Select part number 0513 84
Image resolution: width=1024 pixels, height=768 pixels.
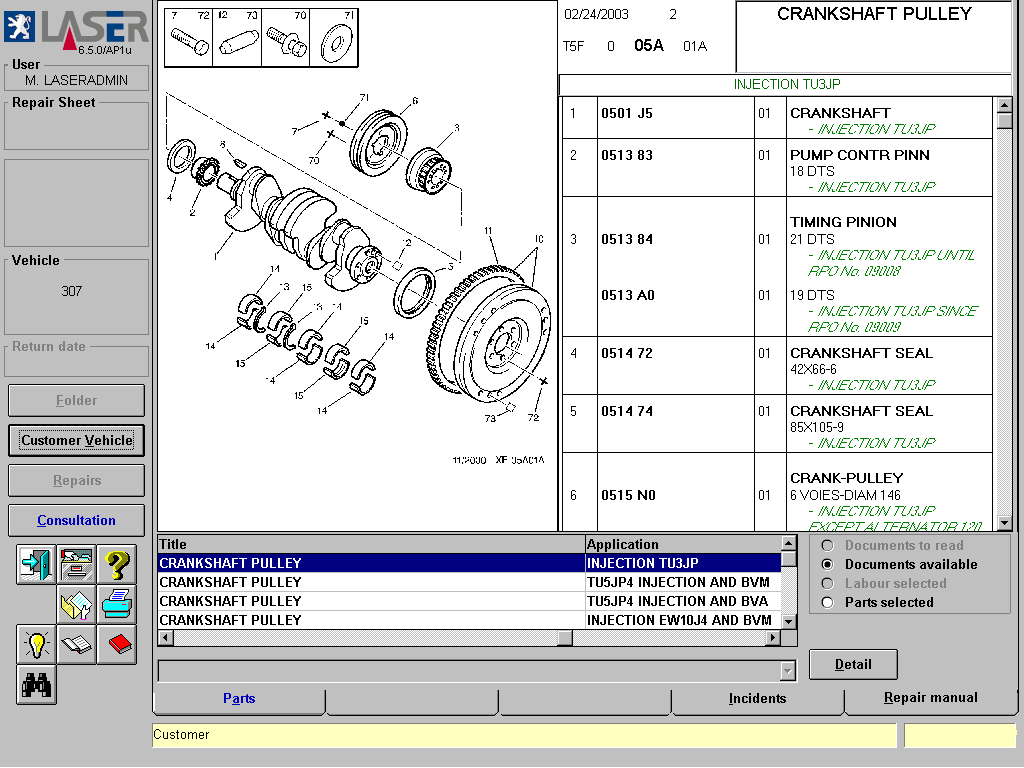pyautogui.click(x=627, y=240)
